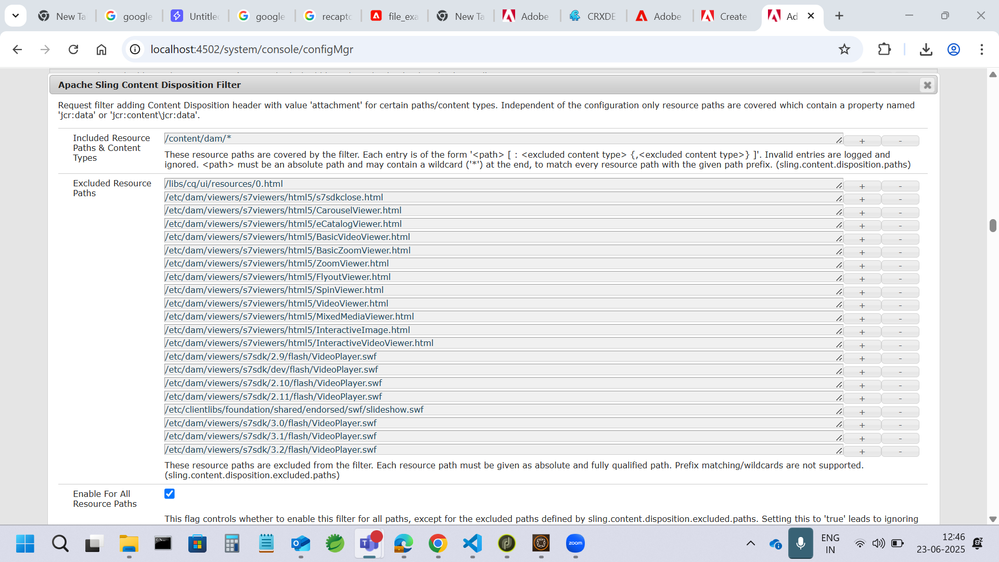This screenshot has height=562, width=999.
Task: Open Google Chrome from the taskbar
Action: pos(438,543)
